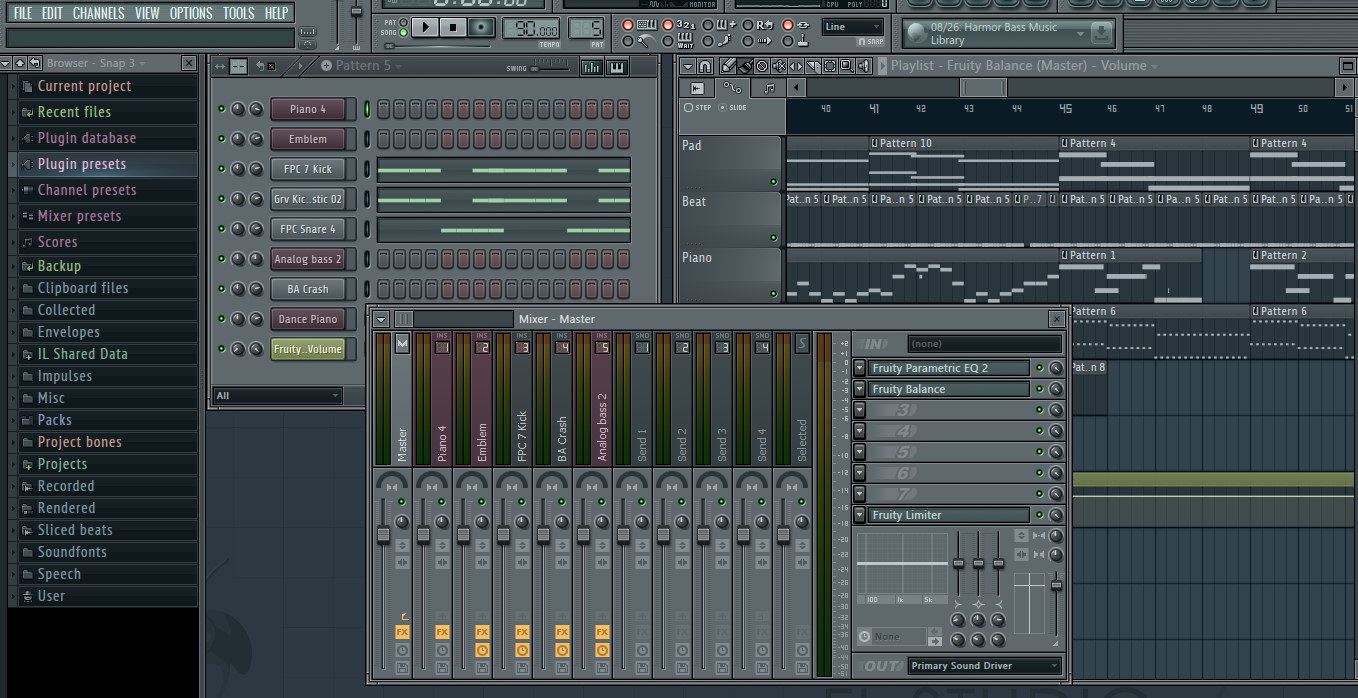This screenshot has width=1358, height=698.
Task: Activate the Zoom magnifier tool in Playlist
Action: click(847, 66)
